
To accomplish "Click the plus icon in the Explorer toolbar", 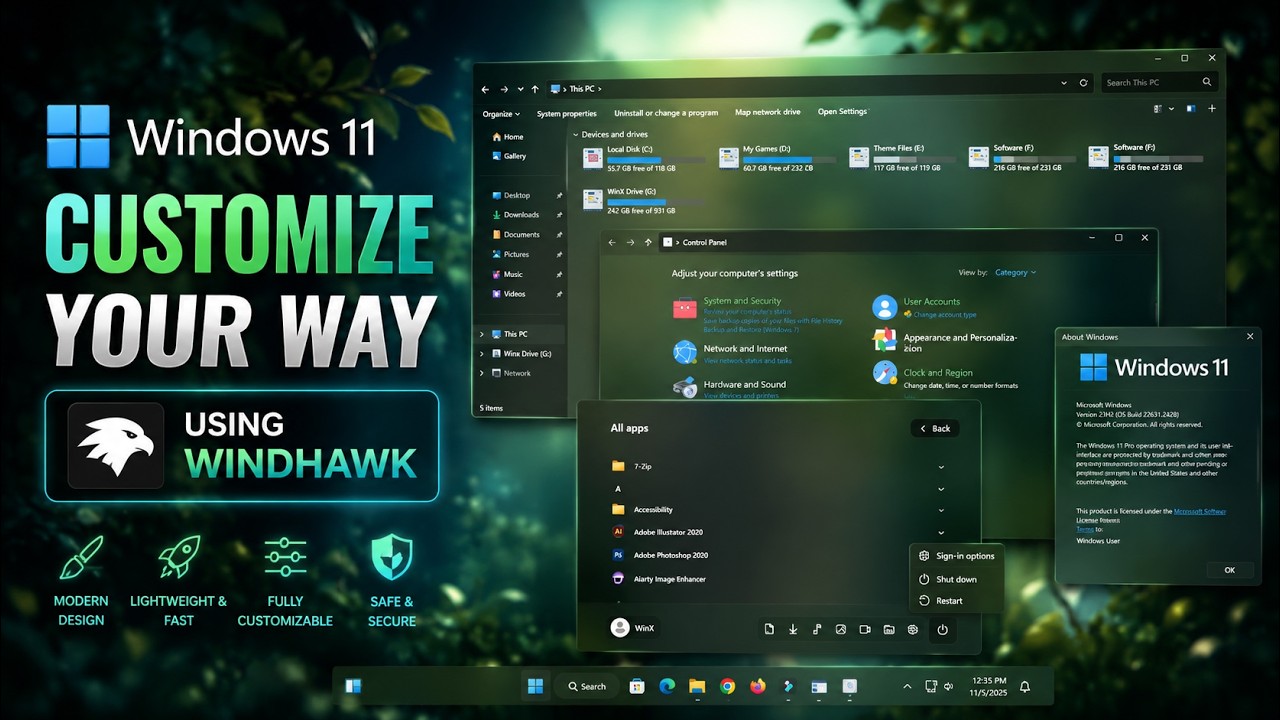I will tap(1212, 108).
